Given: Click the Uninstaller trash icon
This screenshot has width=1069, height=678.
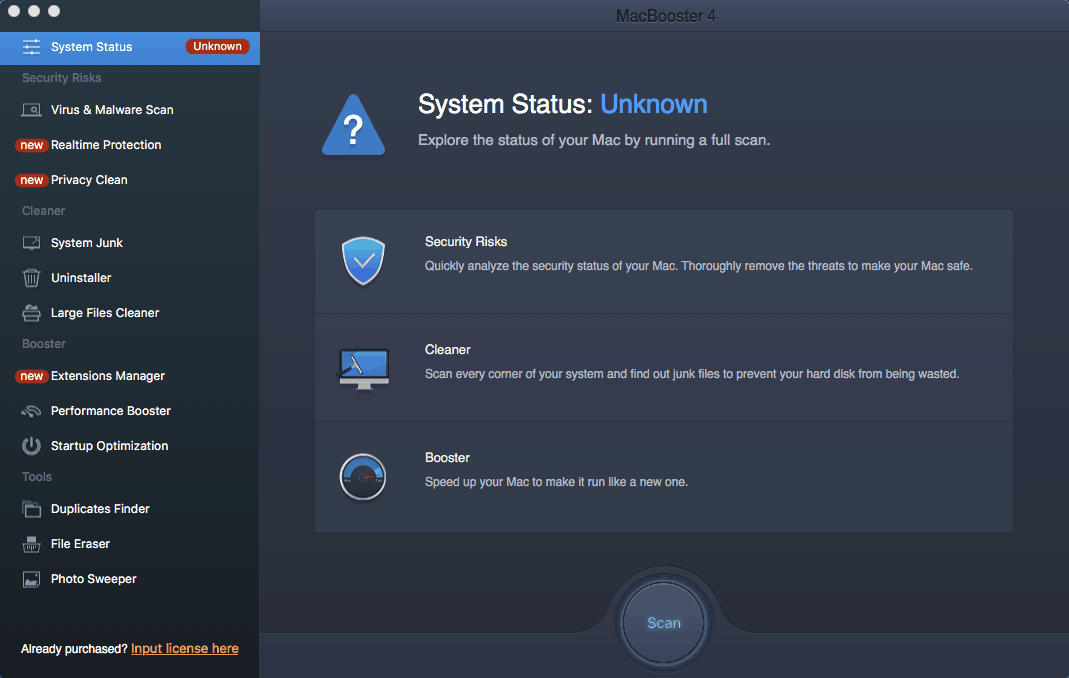Looking at the screenshot, I should coord(30,277).
